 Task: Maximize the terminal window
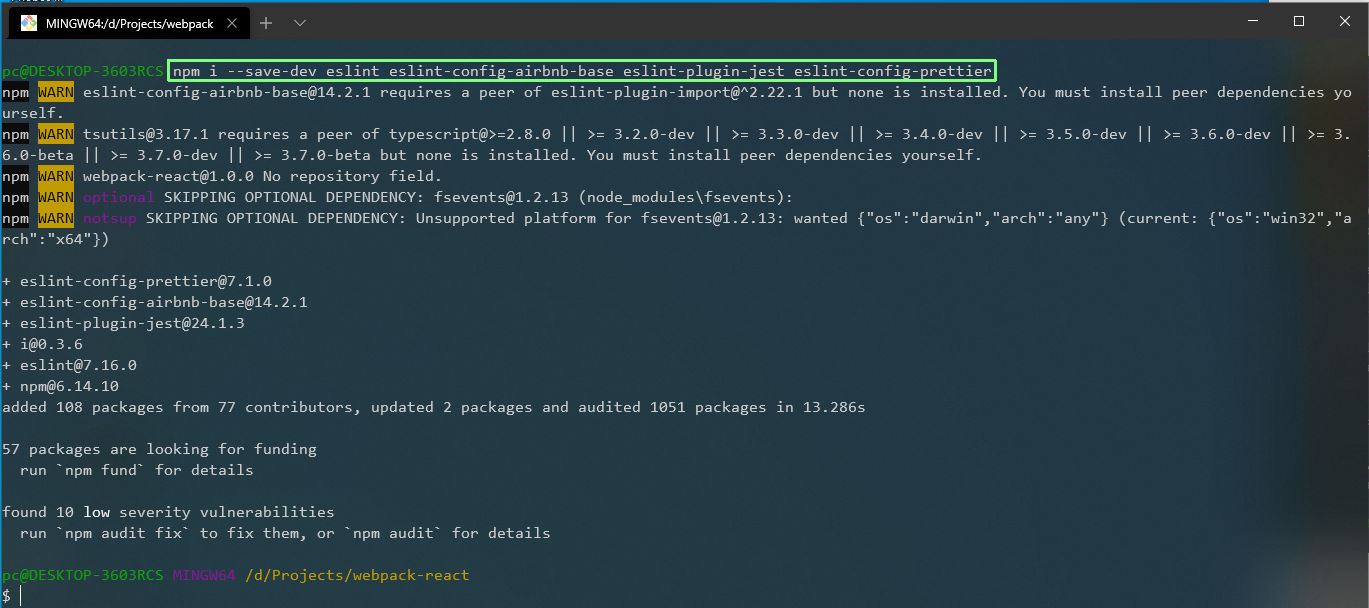tap(1299, 21)
